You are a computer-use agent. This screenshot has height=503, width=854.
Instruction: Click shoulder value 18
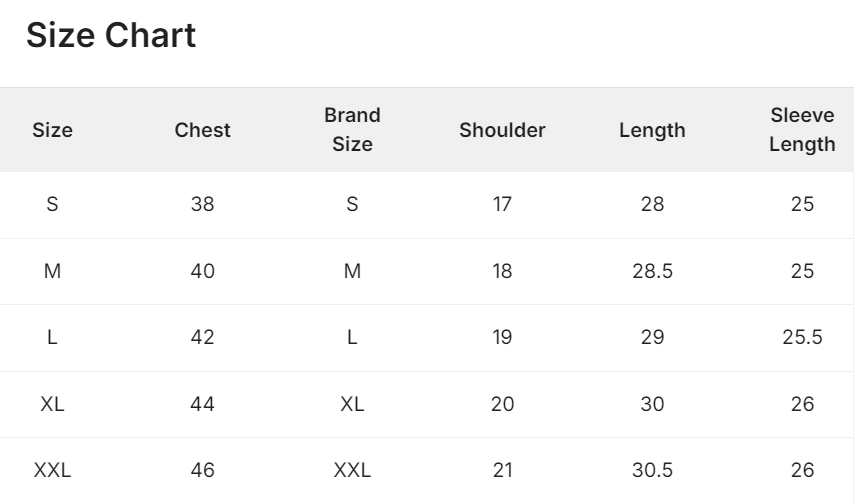tap(502, 271)
